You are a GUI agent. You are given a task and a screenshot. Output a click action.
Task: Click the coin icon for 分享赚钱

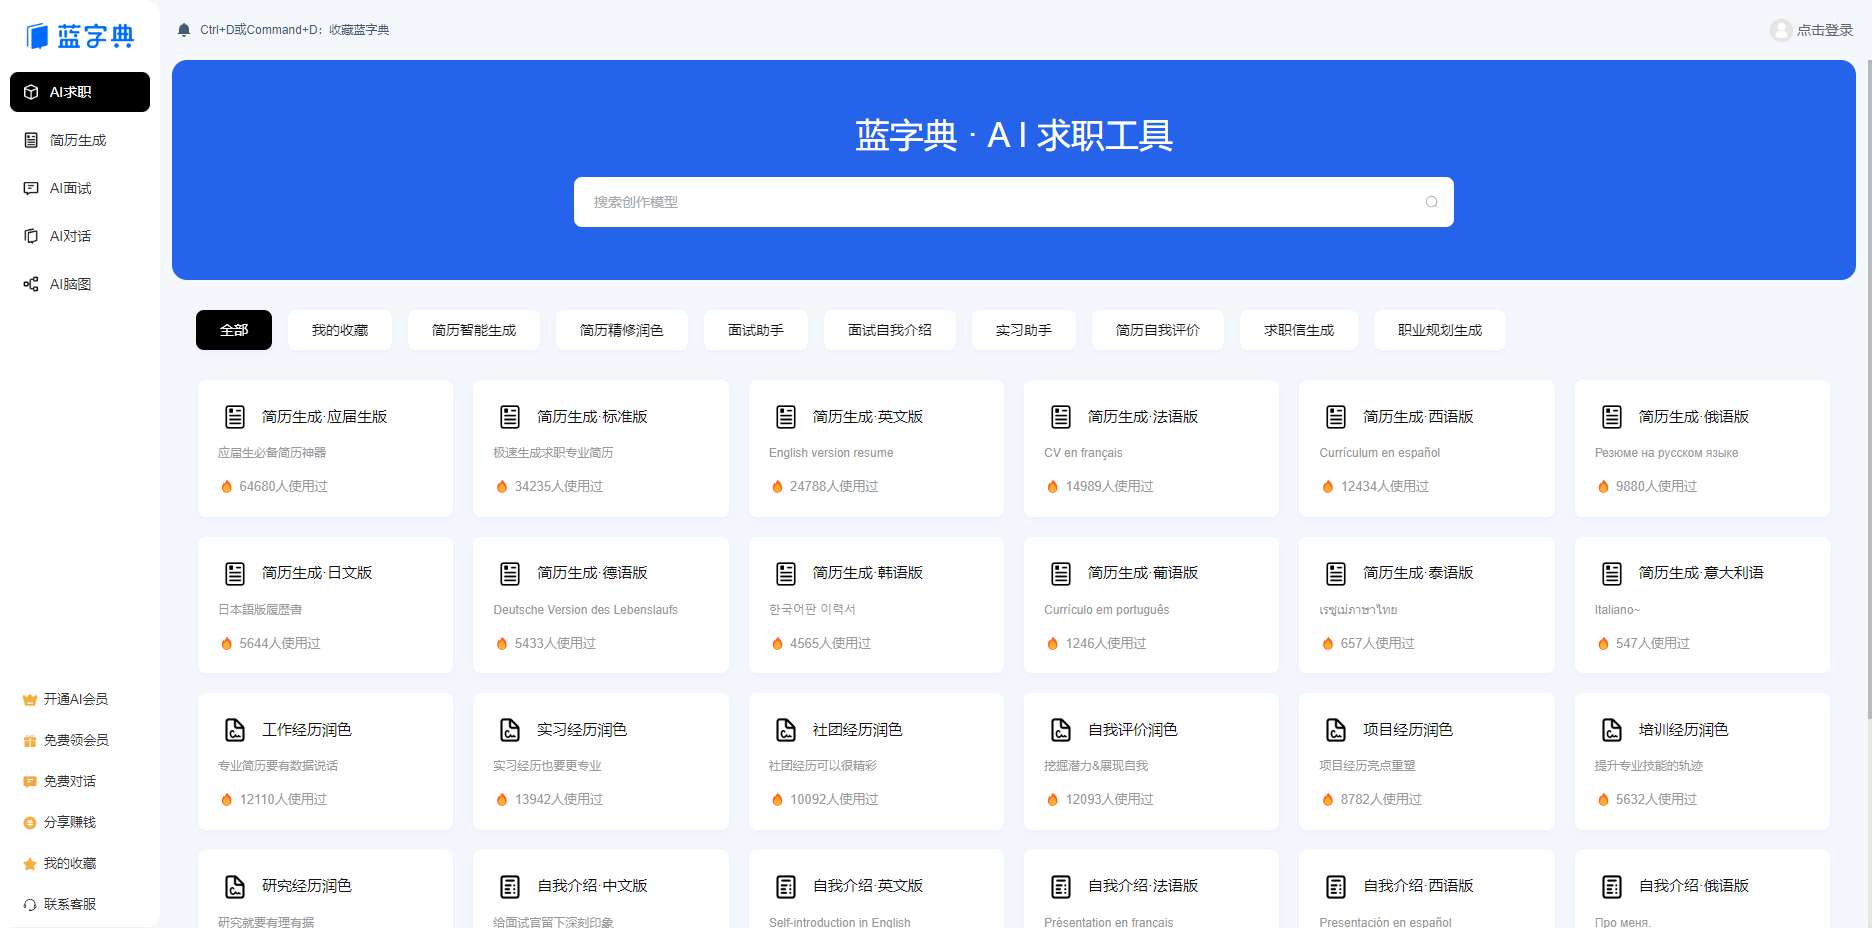[x=30, y=823]
